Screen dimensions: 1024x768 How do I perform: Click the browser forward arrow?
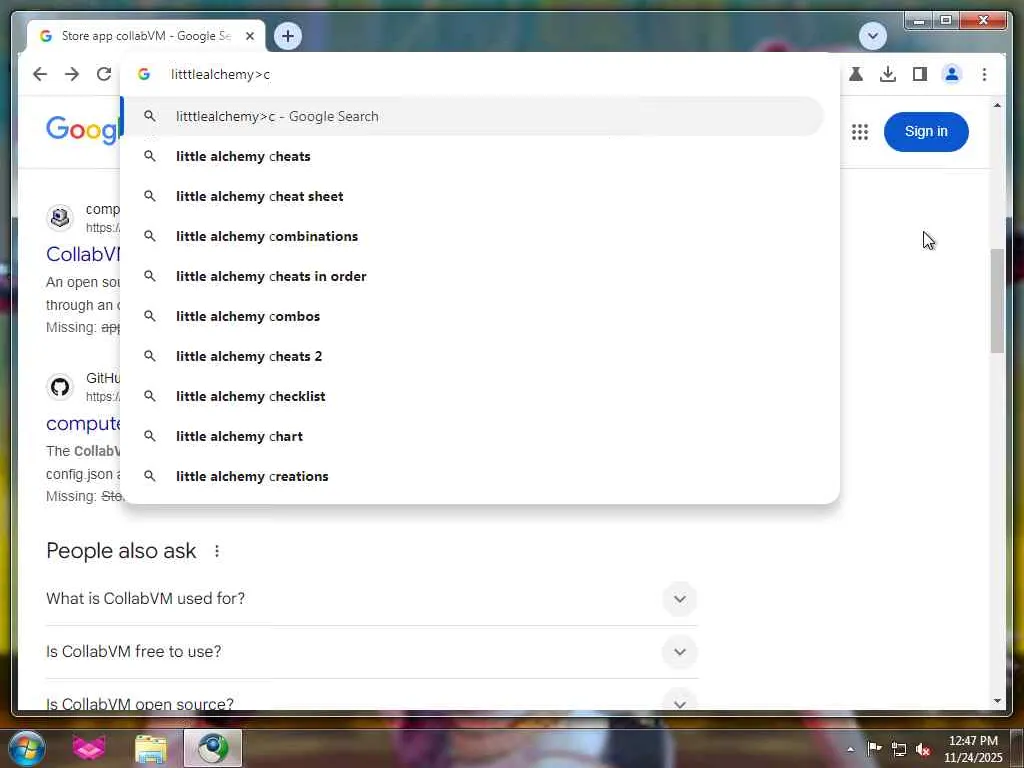(x=72, y=74)
